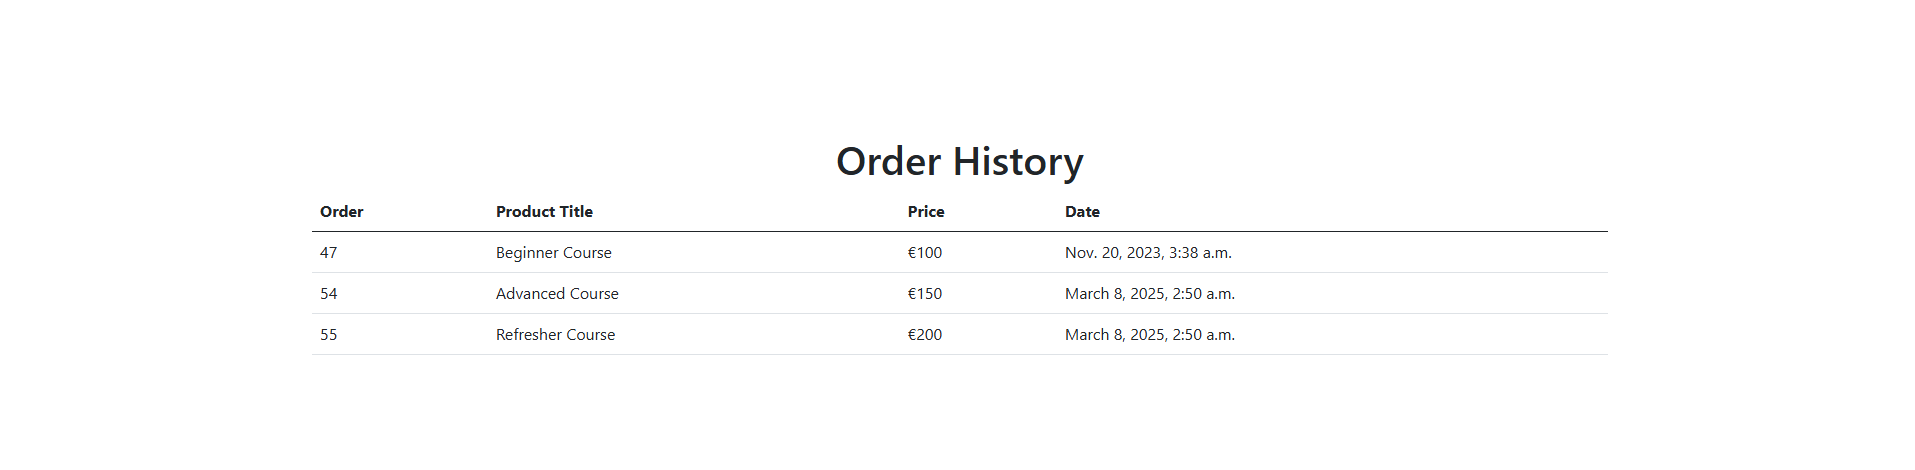Click the Date column header
The width and height of the screenshot is (1915, 470).
click(x=1082, y=212)
